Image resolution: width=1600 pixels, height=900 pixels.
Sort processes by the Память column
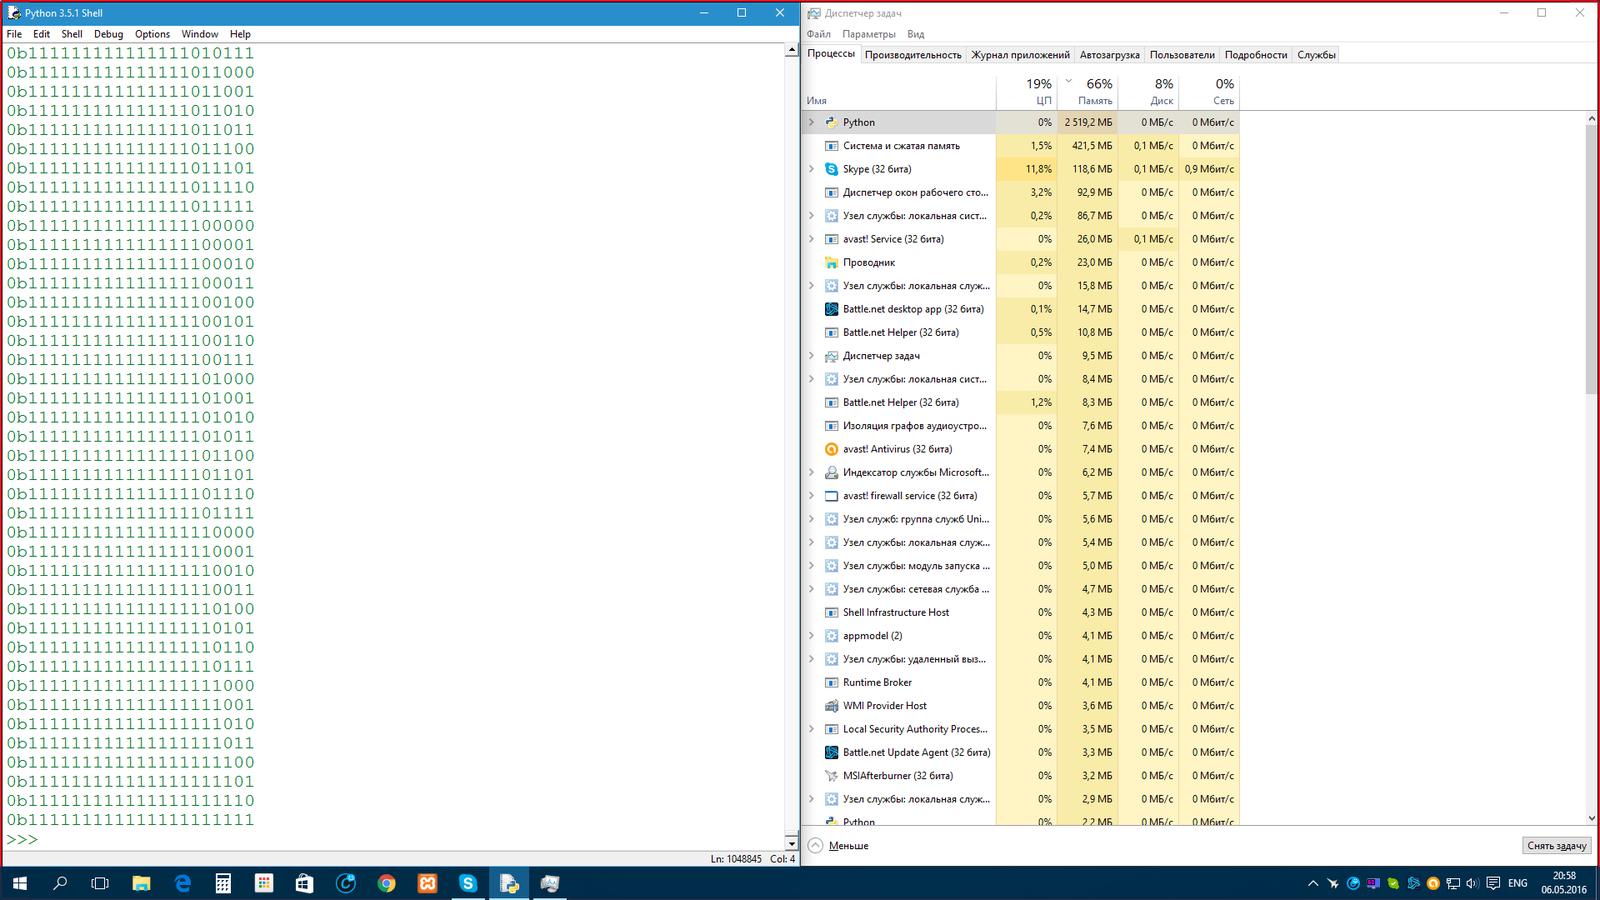tap(1088, 92)
